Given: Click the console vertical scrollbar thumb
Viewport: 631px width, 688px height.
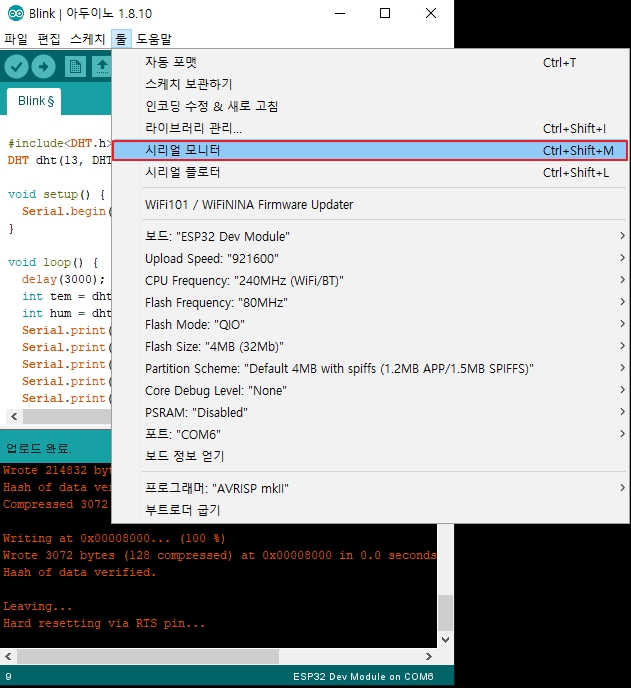Looking at the screenshot, I should pyautogui.click(x=445, y=613).
